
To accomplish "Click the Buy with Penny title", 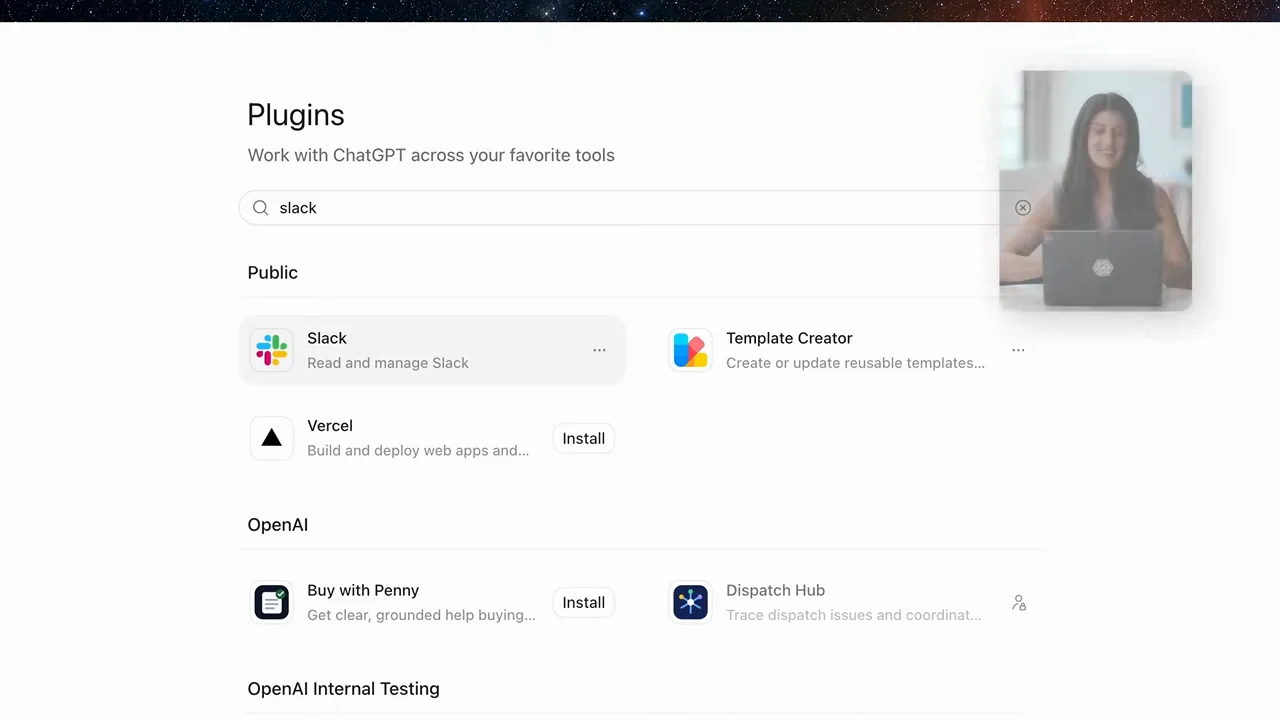I will tap(363, 590).
